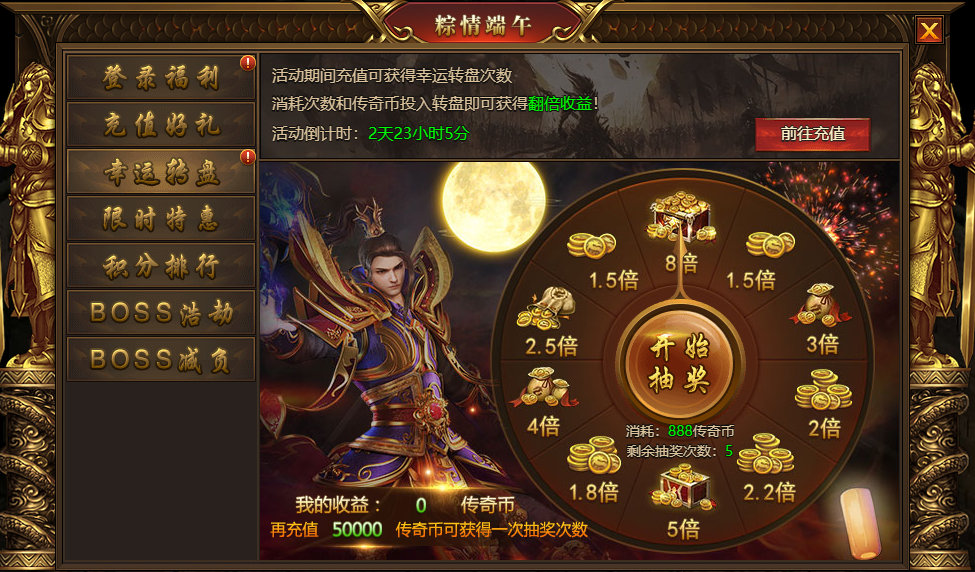The height and width of the screenshot is (572, 975).
Task: Open the 限时特惠 tab
Action: click(x=161, y=219)
